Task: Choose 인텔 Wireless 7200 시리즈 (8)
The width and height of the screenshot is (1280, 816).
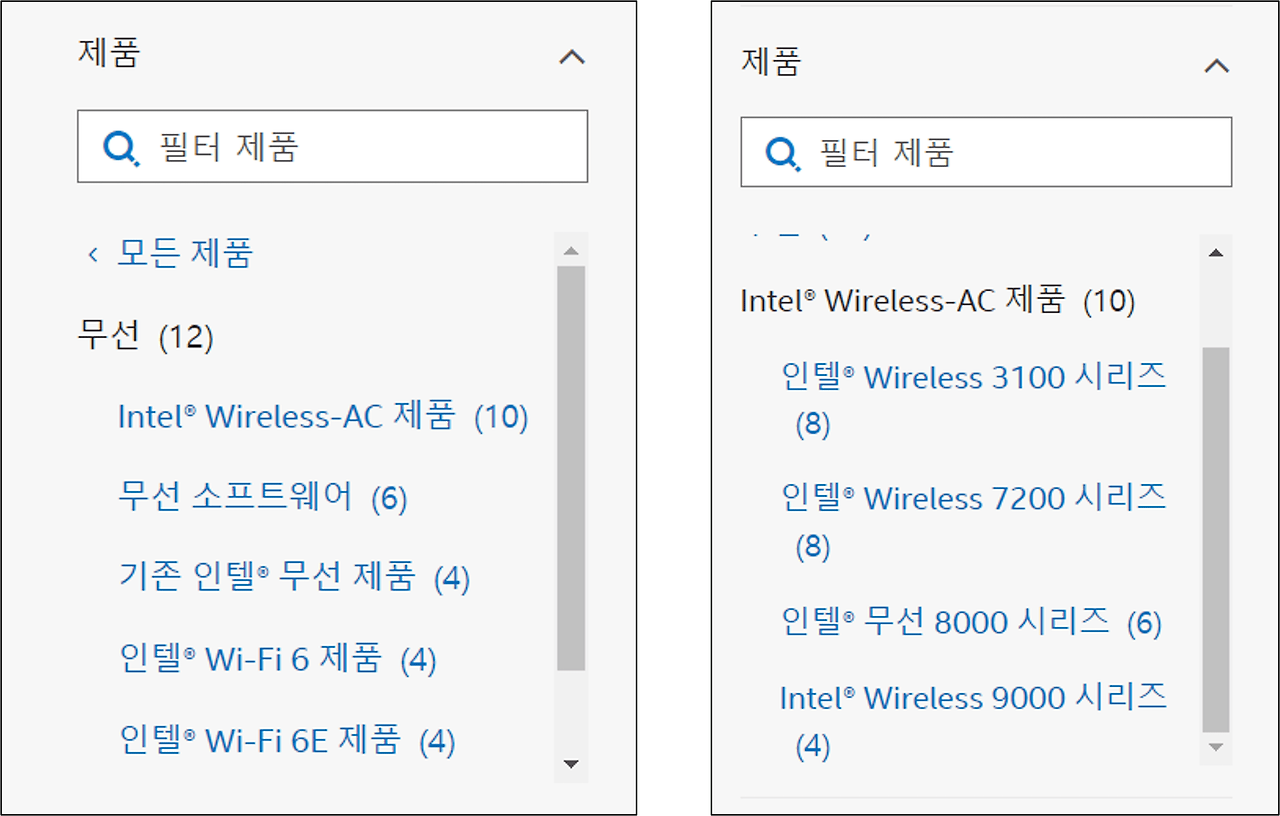Action: 974,521
